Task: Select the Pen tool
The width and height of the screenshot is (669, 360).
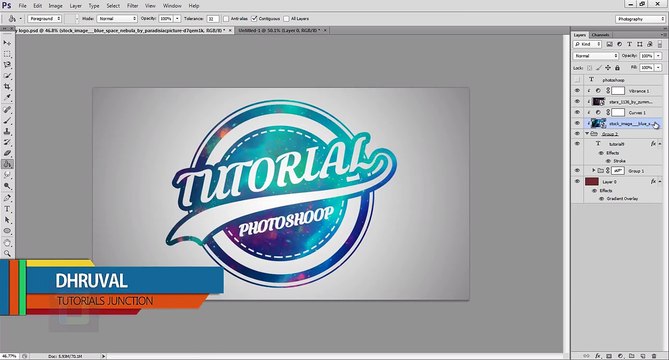Action: [7, 198]
